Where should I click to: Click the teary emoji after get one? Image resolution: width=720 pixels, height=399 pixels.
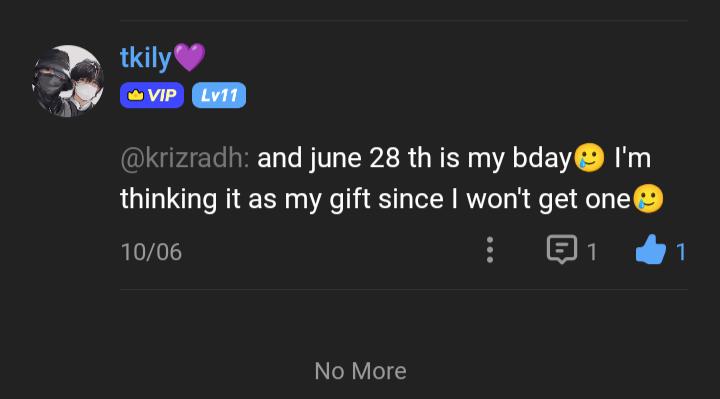[648, 198]
